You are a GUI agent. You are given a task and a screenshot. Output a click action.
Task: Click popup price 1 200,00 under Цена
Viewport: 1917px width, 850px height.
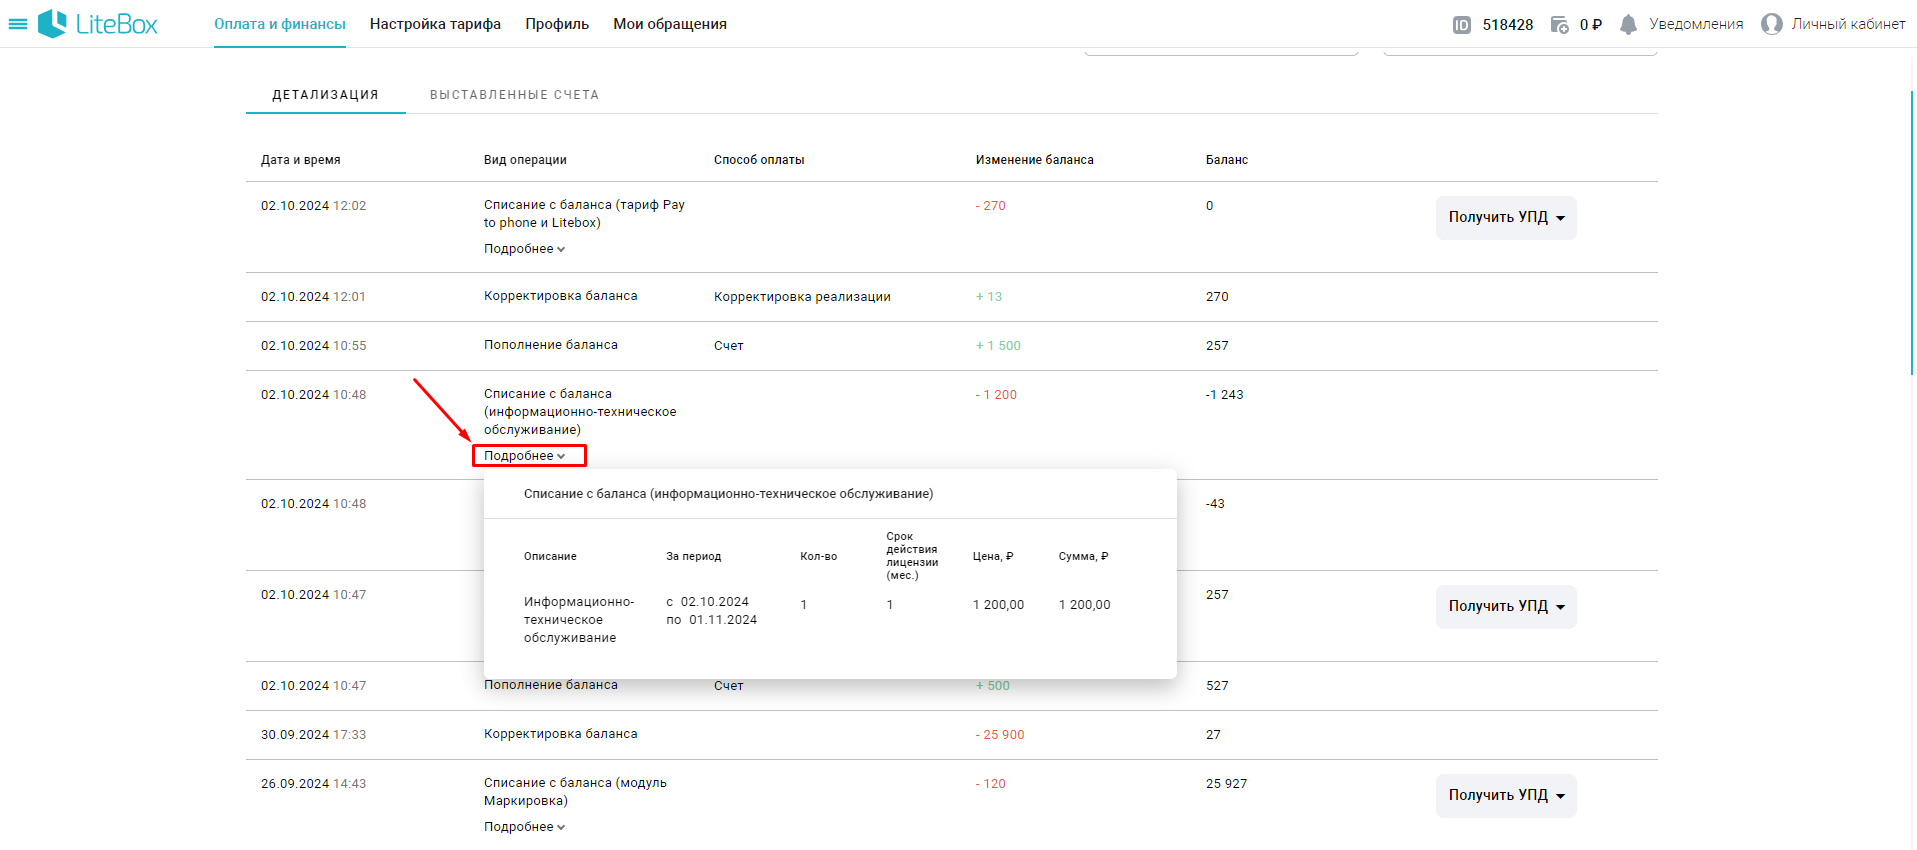pyautogui.click(x=998, y=605)
